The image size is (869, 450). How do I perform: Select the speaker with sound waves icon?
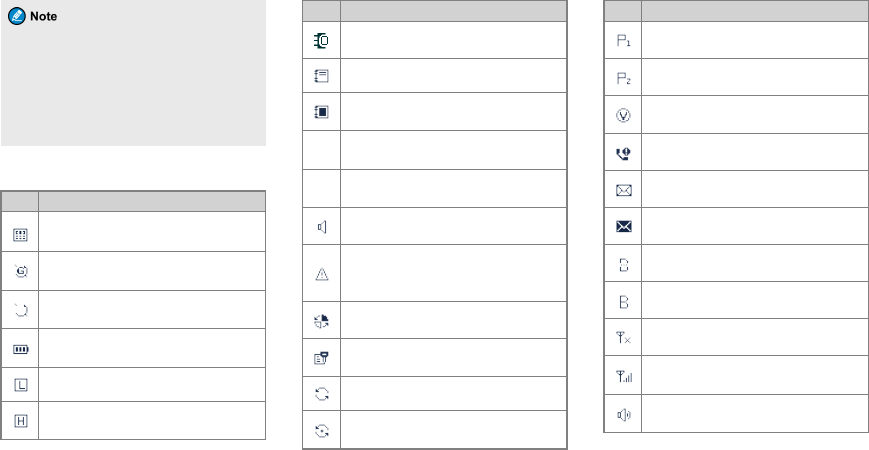(623, 415)
